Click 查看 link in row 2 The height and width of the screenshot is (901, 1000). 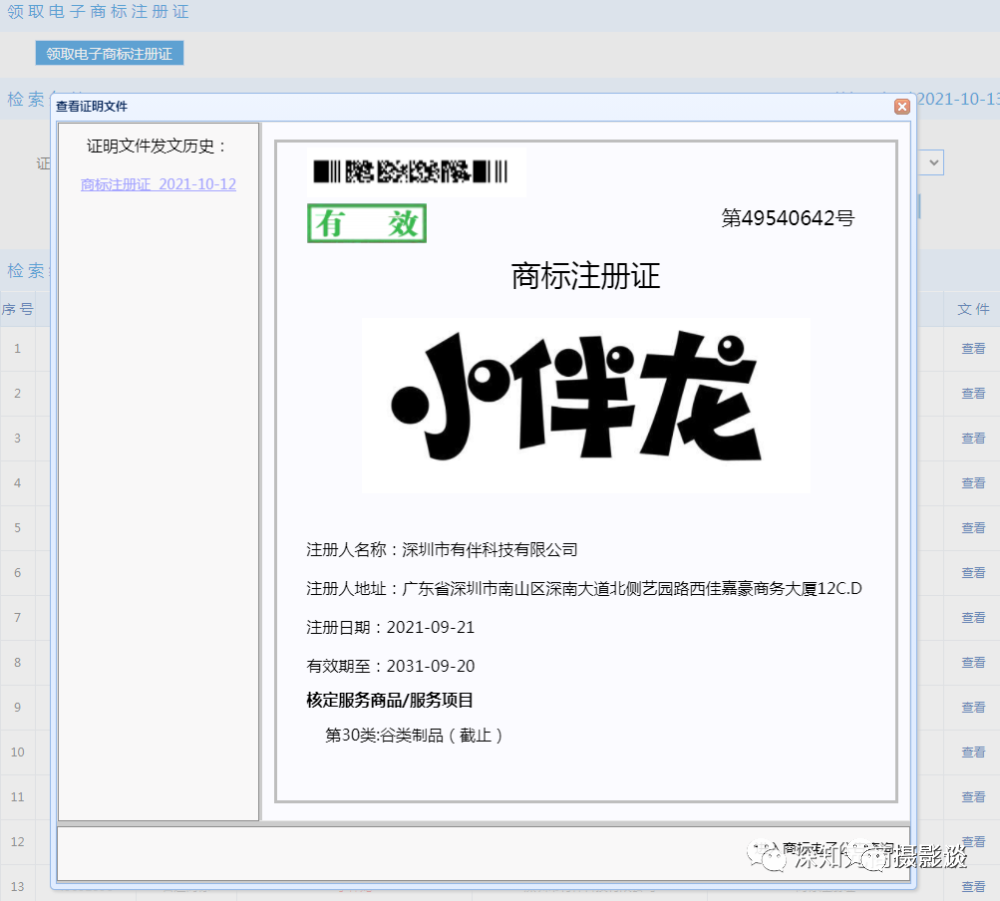(973, 393)
